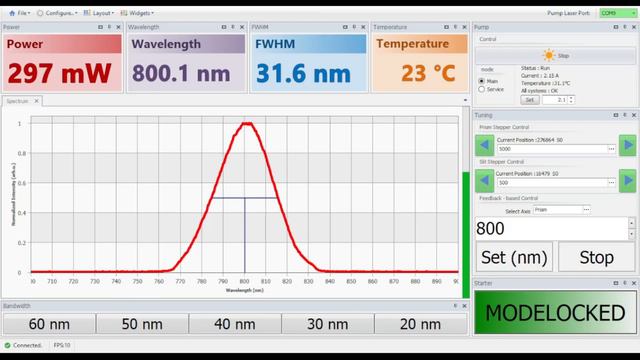
Task: Close the FWHM panel
Action: 363,27
